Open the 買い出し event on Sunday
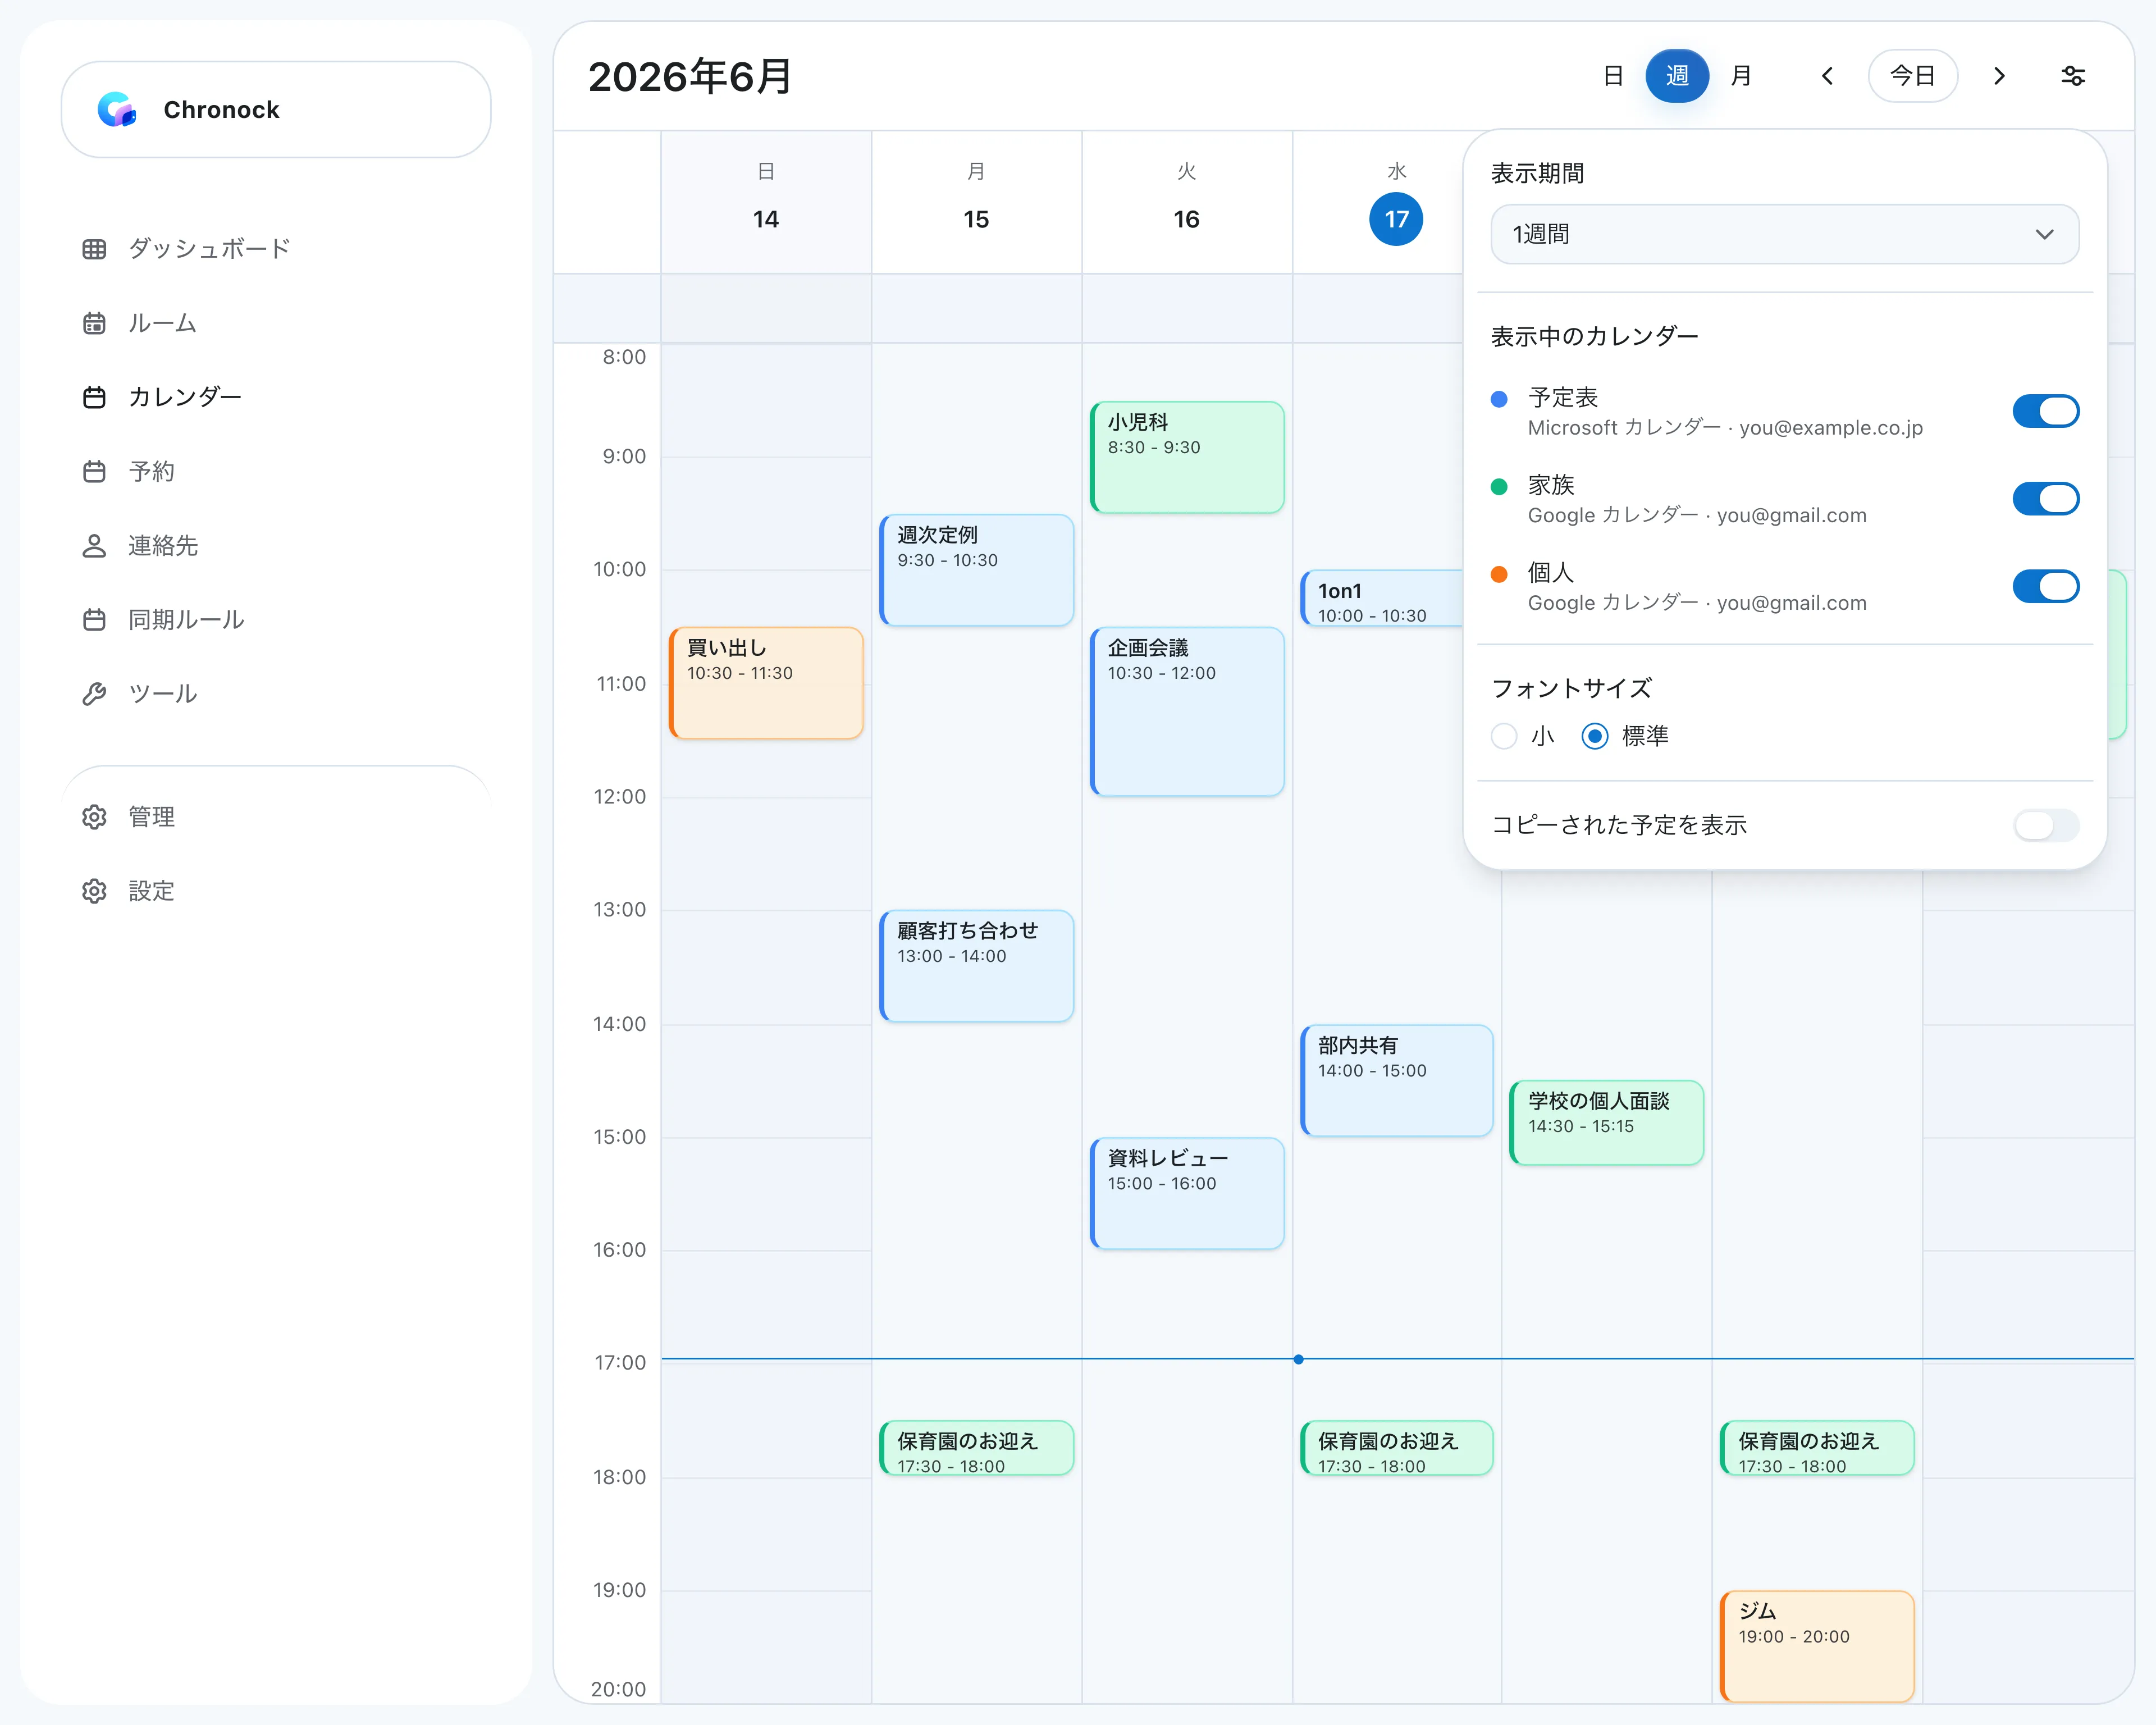This screenshot has width=2156, height=1725. (x=766, y=683)
